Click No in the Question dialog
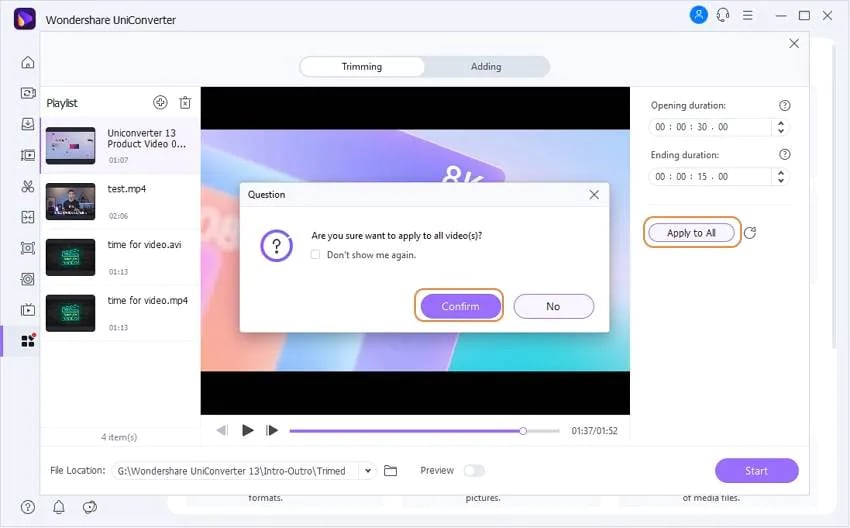This screenshot has height=528, width=850. [x=553, y=306]
